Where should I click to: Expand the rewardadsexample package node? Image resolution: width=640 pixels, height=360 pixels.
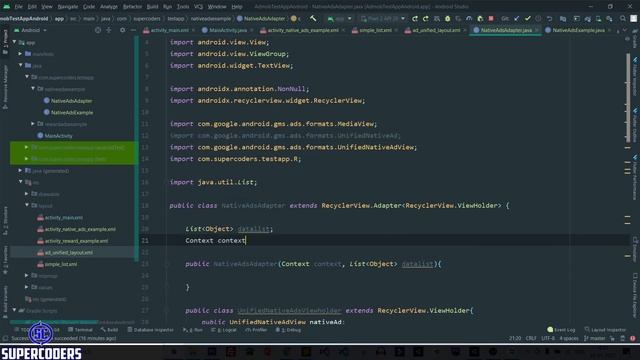tap(33, 124)
